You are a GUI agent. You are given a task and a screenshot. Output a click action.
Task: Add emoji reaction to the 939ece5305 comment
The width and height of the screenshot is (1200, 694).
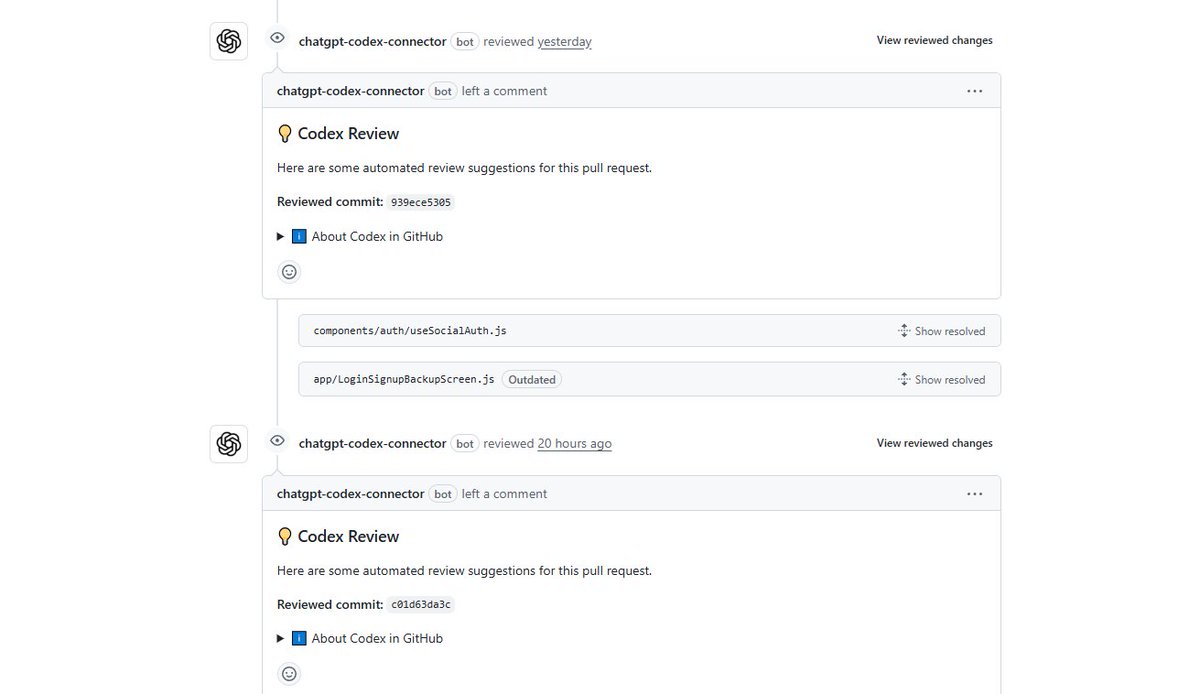289,272
